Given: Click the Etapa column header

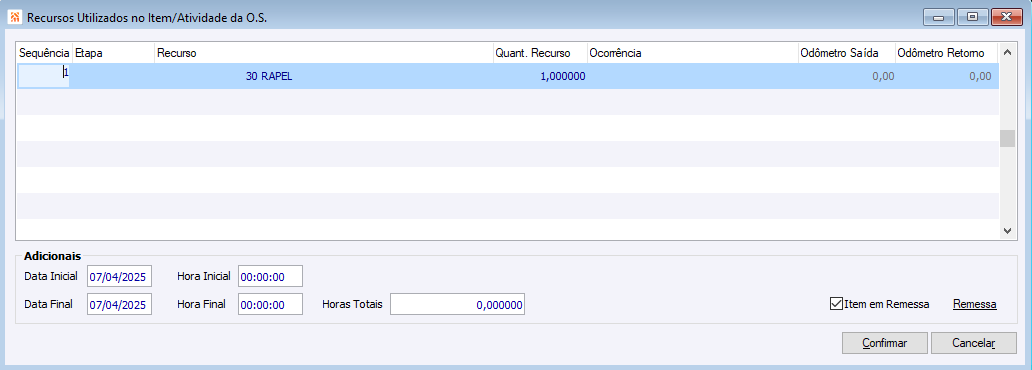Looking at the screenshot, I should point(113,53).
